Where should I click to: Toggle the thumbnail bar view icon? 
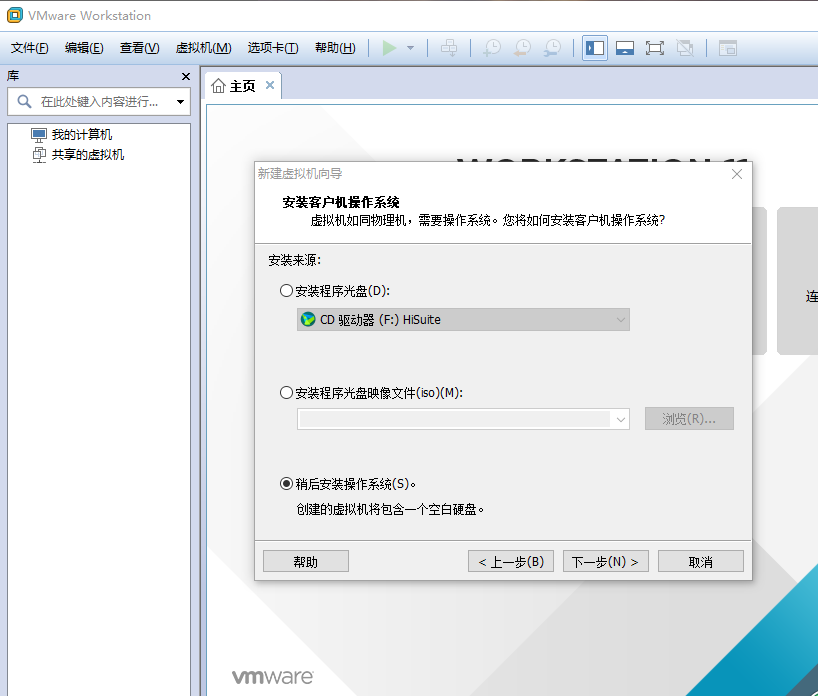(x=624, y=48)
